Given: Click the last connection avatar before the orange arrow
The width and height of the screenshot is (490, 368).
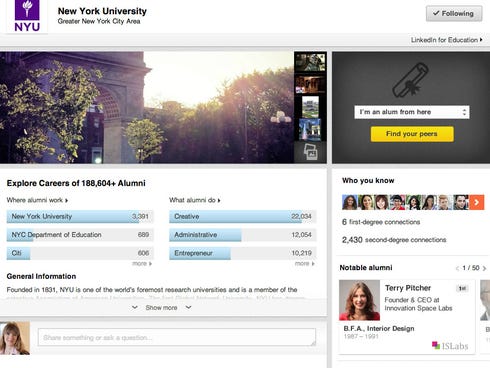Looking at the screenshot, I should point(461,202).
